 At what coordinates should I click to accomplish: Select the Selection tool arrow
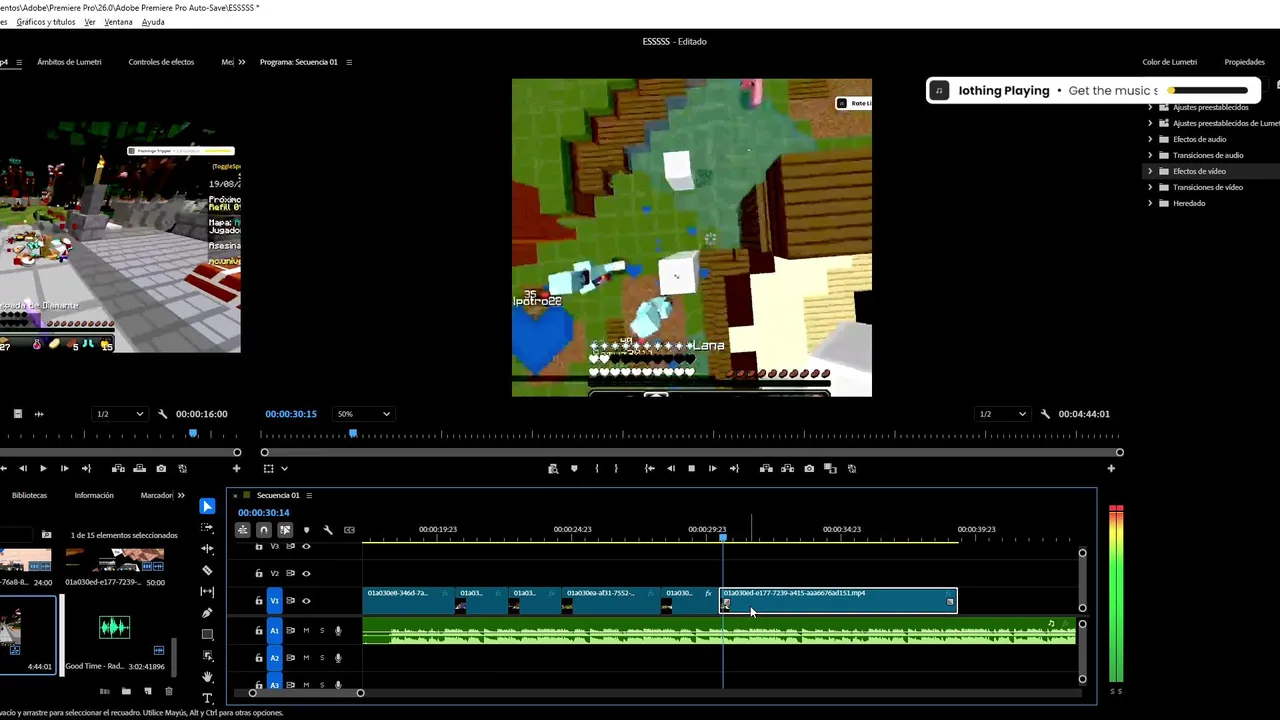(x=207, y=506)
